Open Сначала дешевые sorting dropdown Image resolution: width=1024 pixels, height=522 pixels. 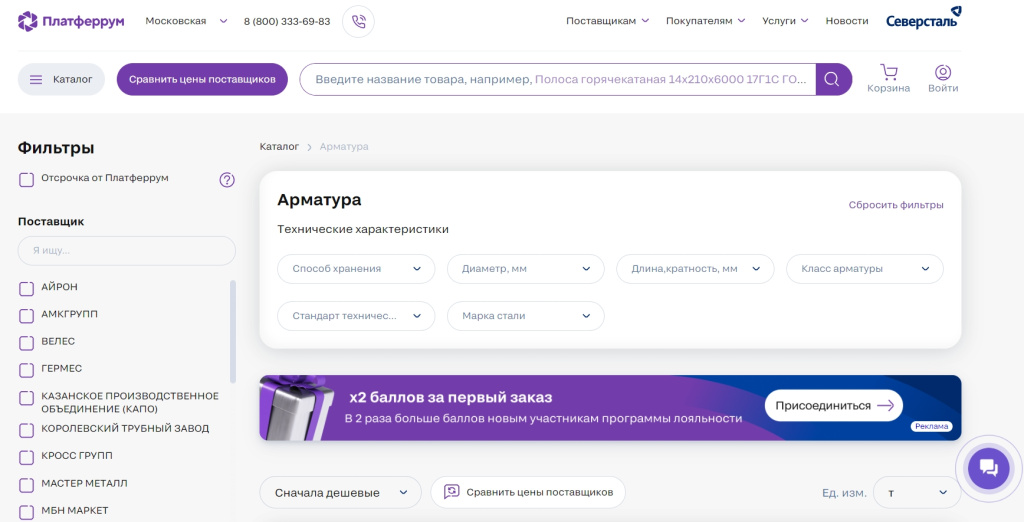click(340, 492)
